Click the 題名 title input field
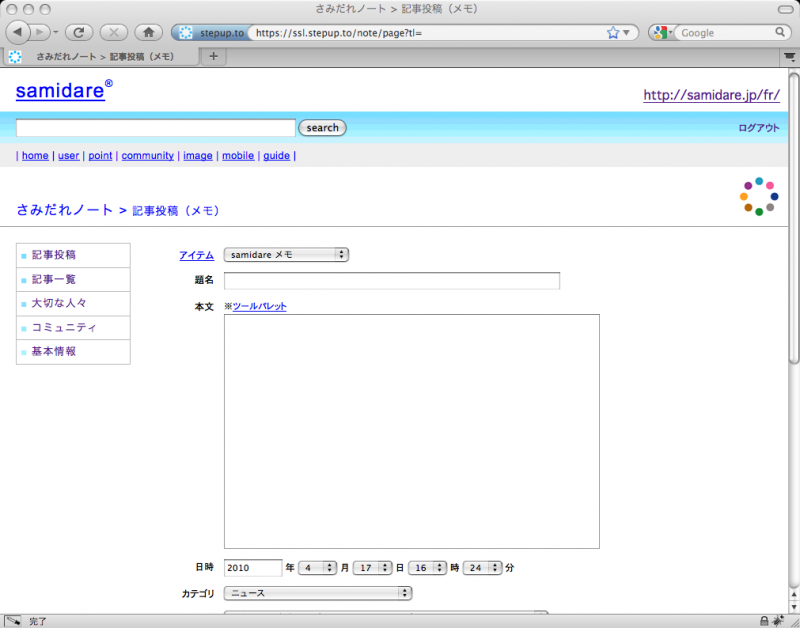The height and width of the screenshot is (628, 800). click(x=391, y=281)
